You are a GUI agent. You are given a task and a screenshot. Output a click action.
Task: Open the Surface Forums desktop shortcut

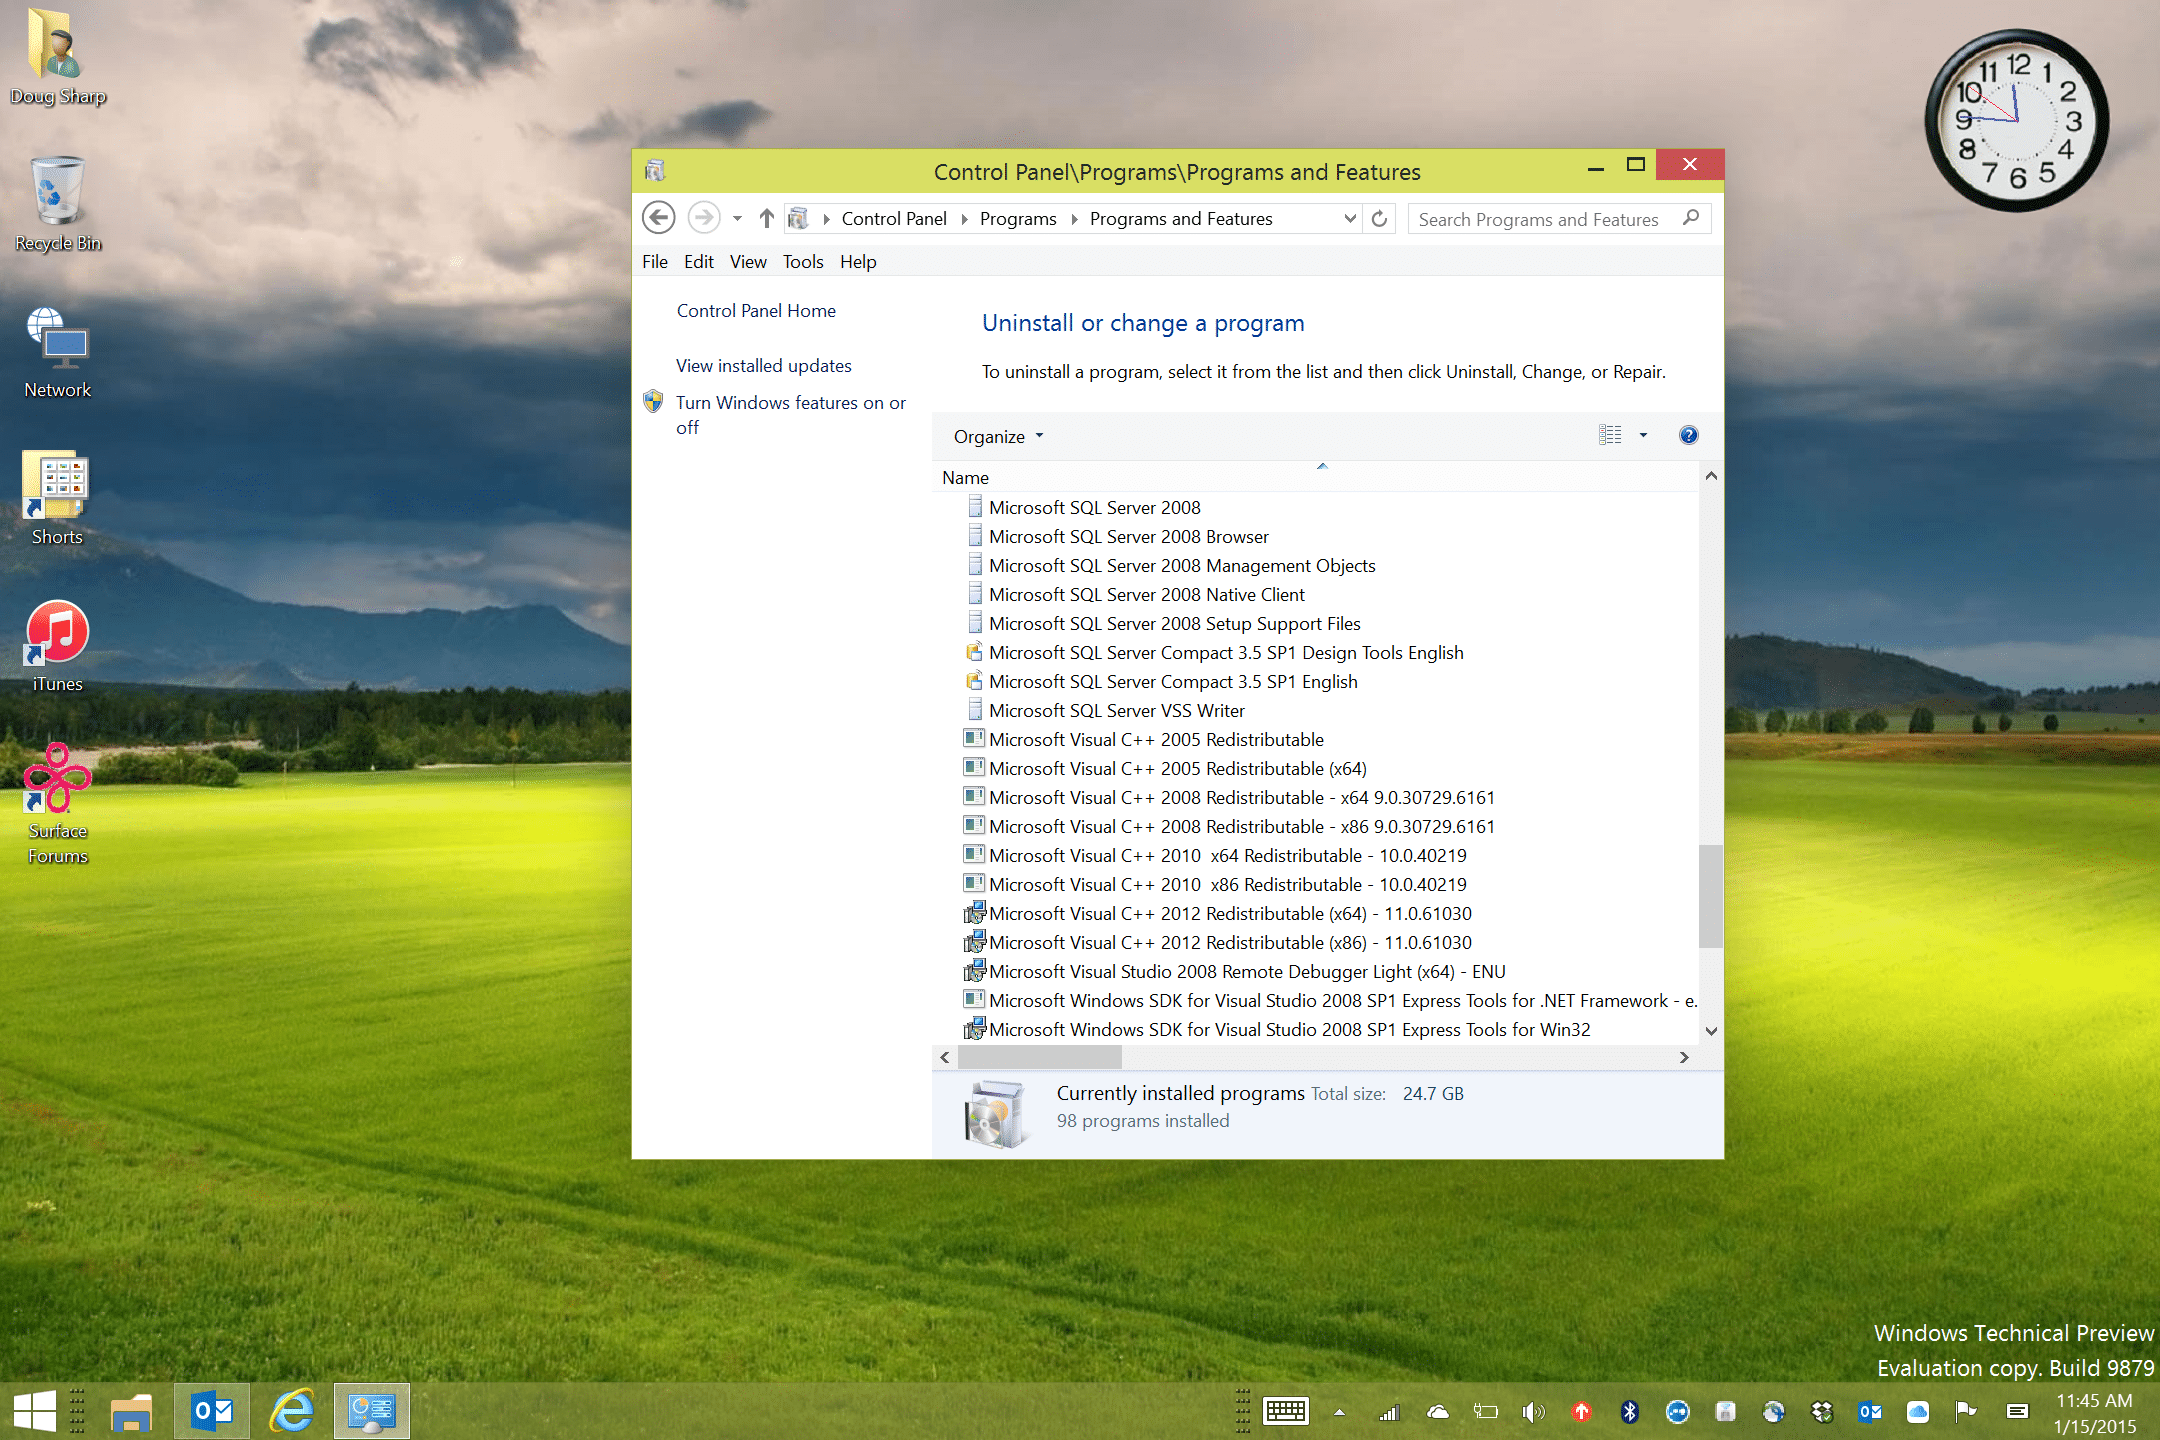coord(57,805)
